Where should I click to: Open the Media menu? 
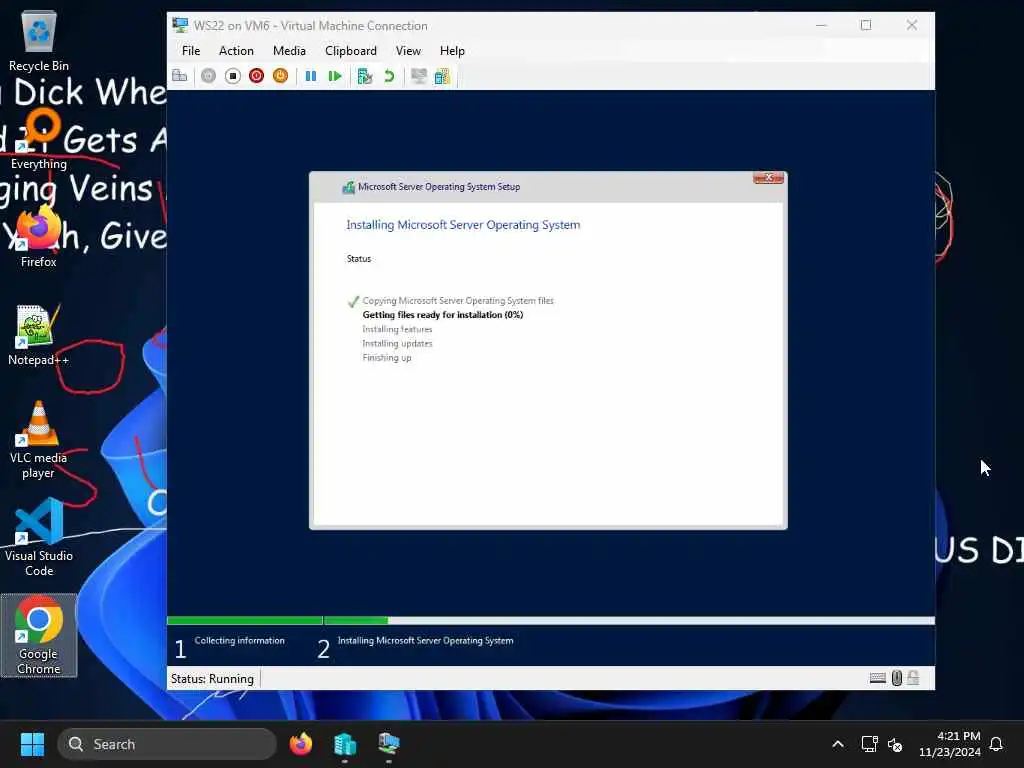pos(289,51)
